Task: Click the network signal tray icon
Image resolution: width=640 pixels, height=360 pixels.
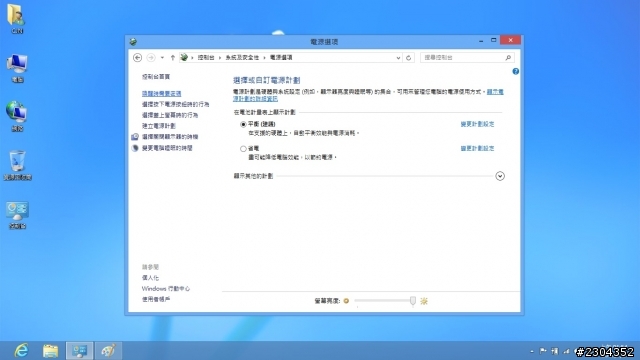Action: point(566,351)
